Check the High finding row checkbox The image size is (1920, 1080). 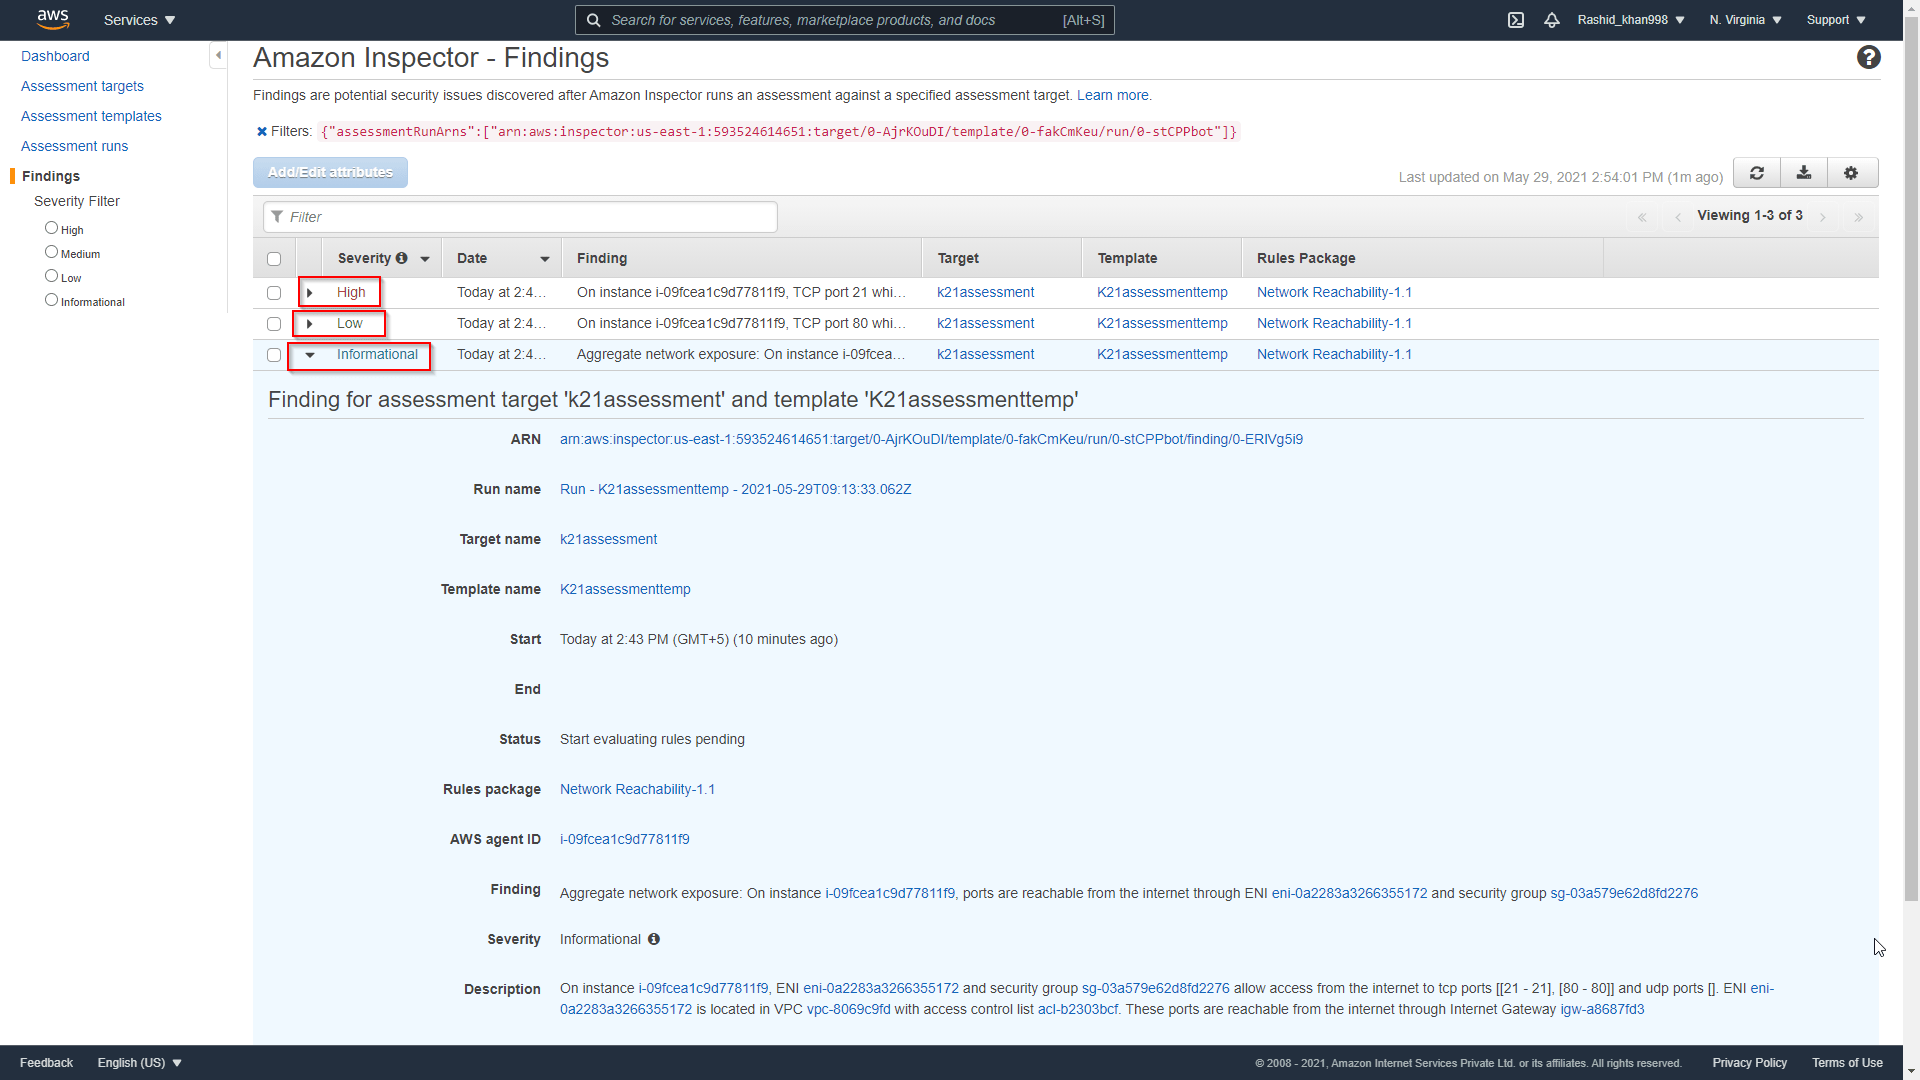click(274, 293)
